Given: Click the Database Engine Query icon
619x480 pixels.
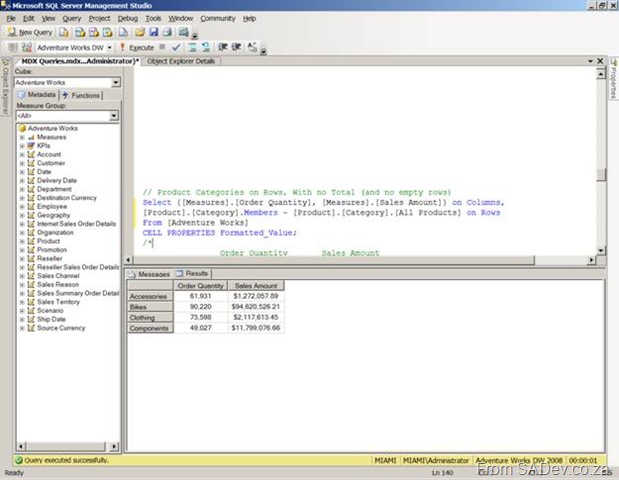Looking at the screenshot, I should pos(64,32).
